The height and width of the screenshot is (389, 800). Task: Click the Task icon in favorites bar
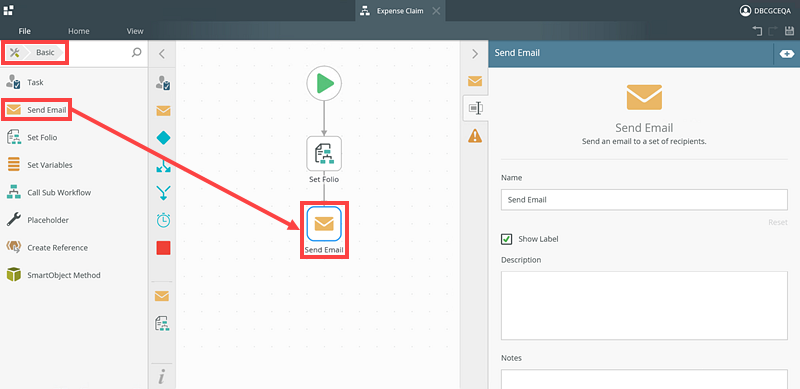click(x=163, y=83)
